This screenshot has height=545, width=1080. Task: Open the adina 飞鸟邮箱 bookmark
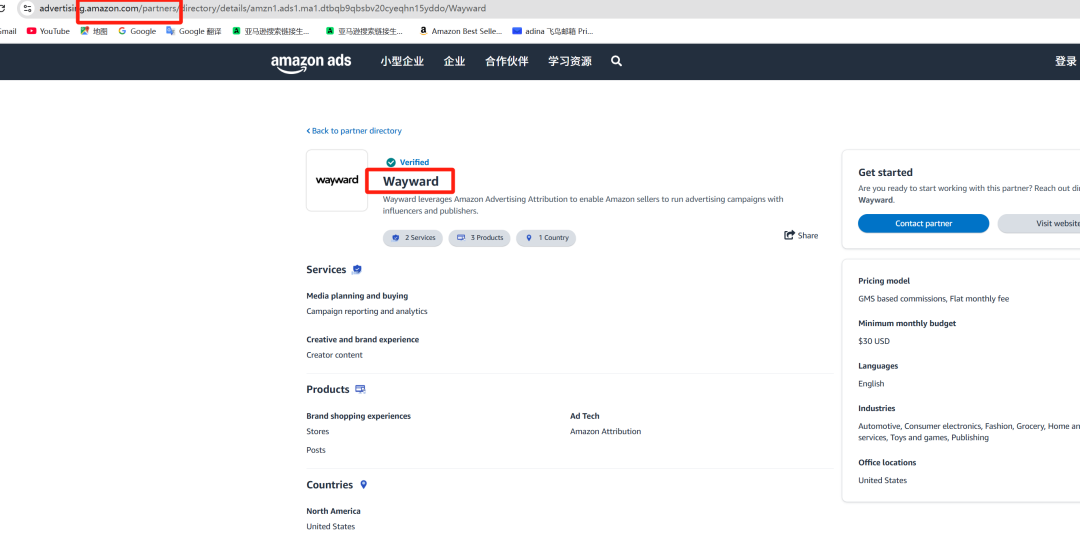[552, 31]
